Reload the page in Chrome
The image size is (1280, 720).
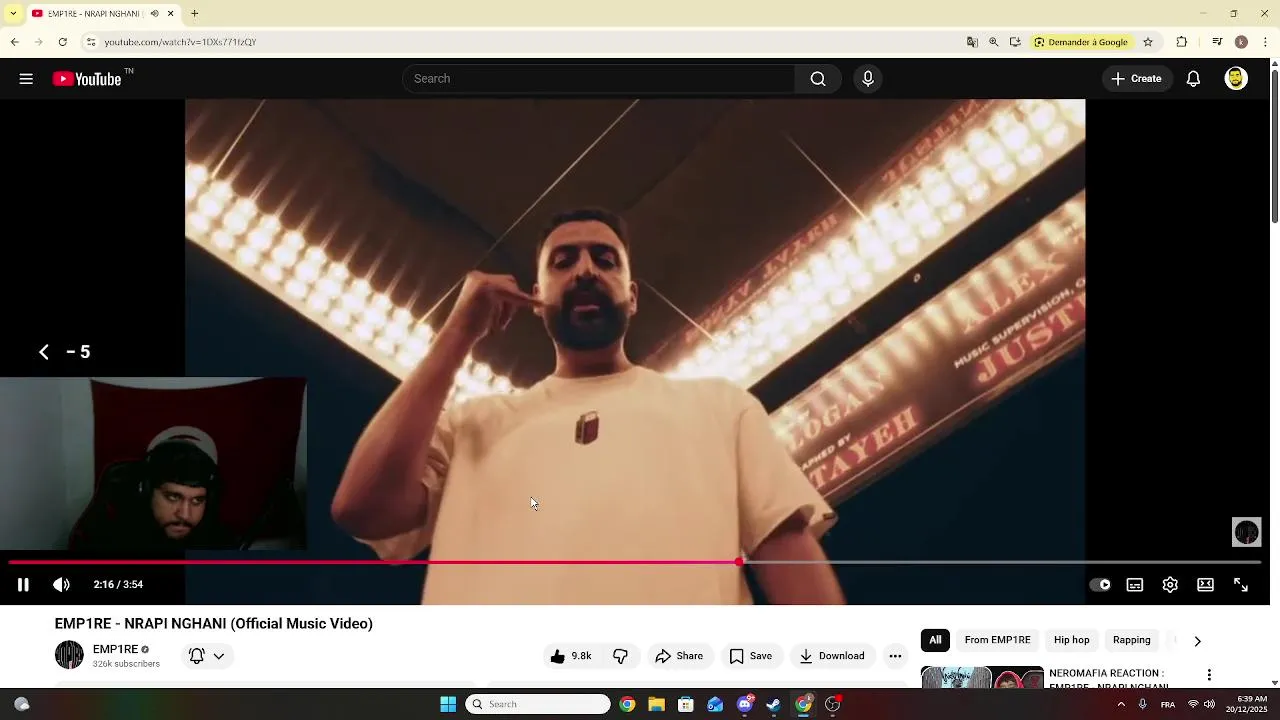coord(62,42)
